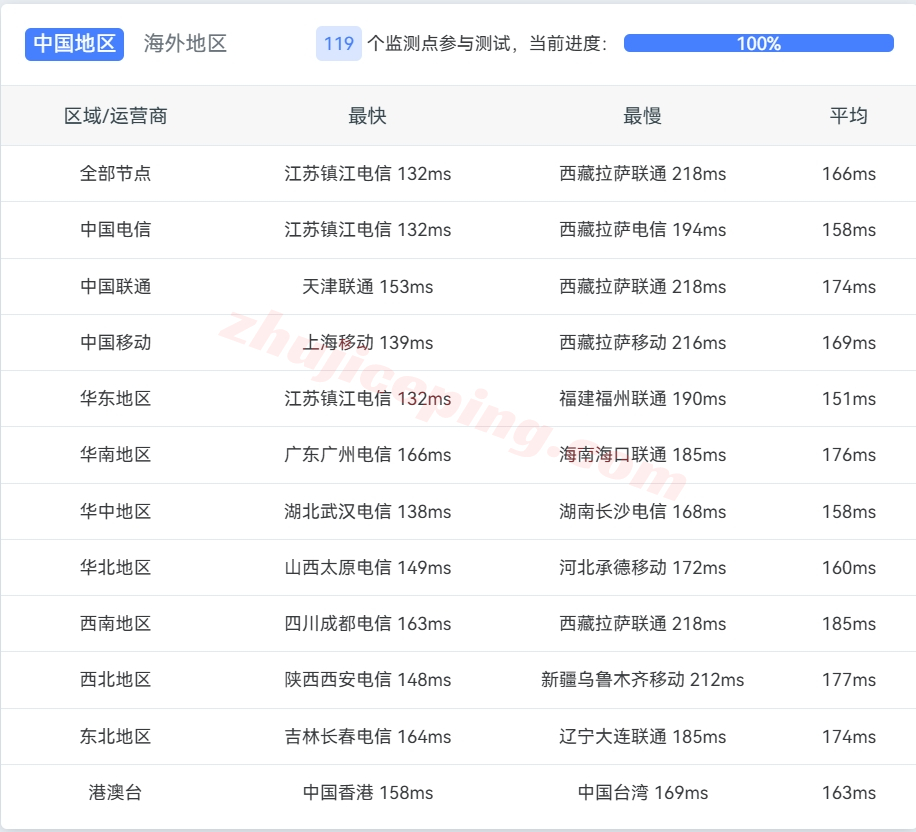Switch to the 中国地区 tab
Viewport: 916px width, 832px height.
[x=74, y=44]
